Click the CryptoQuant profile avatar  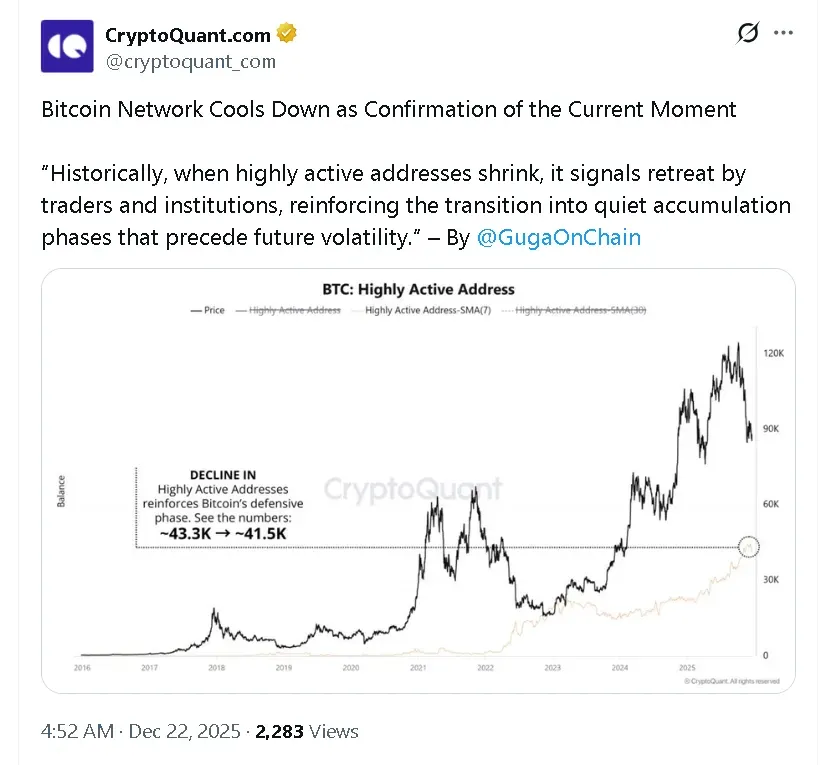click(67, 46)
